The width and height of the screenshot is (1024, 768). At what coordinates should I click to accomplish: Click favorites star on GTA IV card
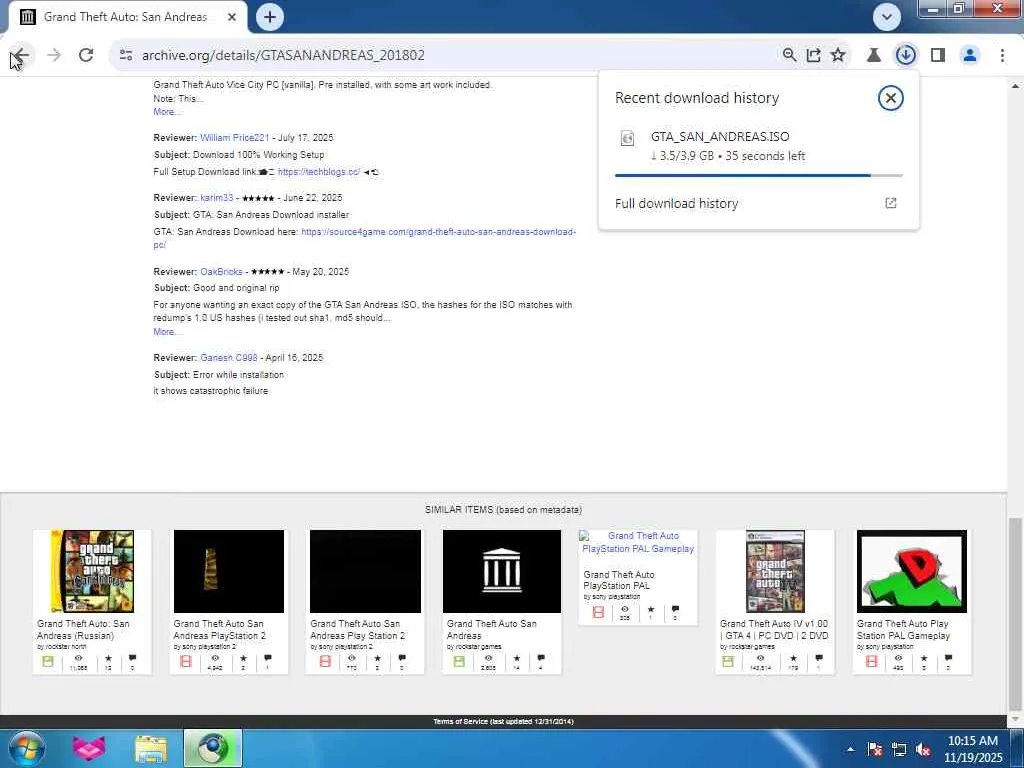(793, 658)
